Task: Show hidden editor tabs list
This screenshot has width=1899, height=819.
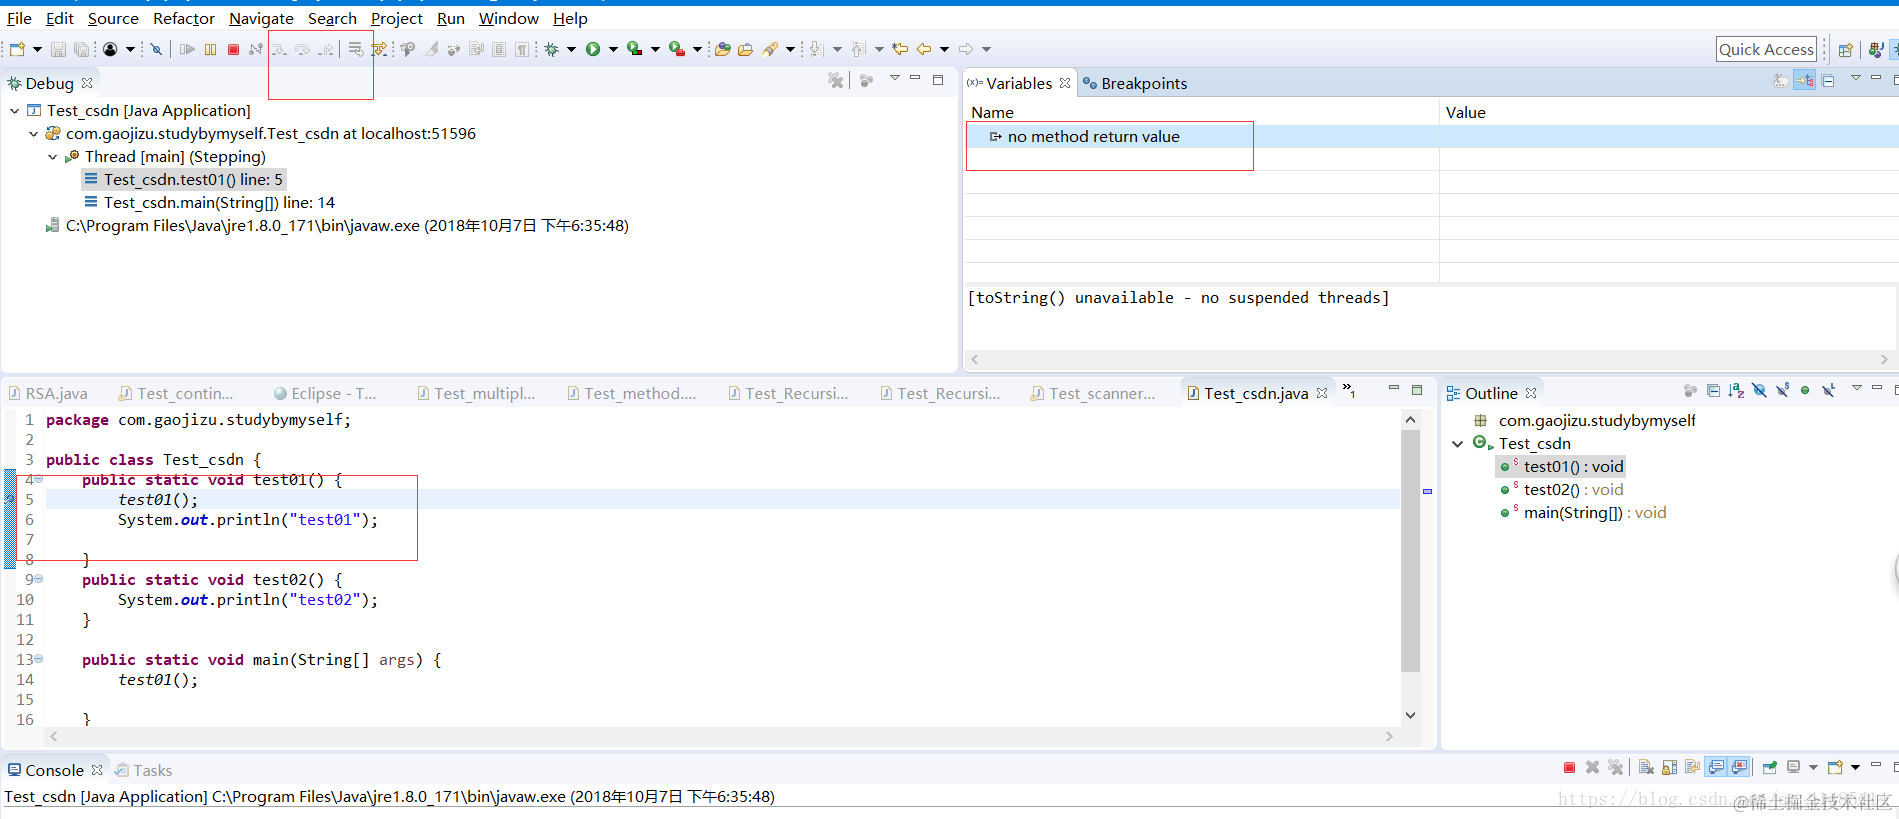Action: pos(1348,391)
